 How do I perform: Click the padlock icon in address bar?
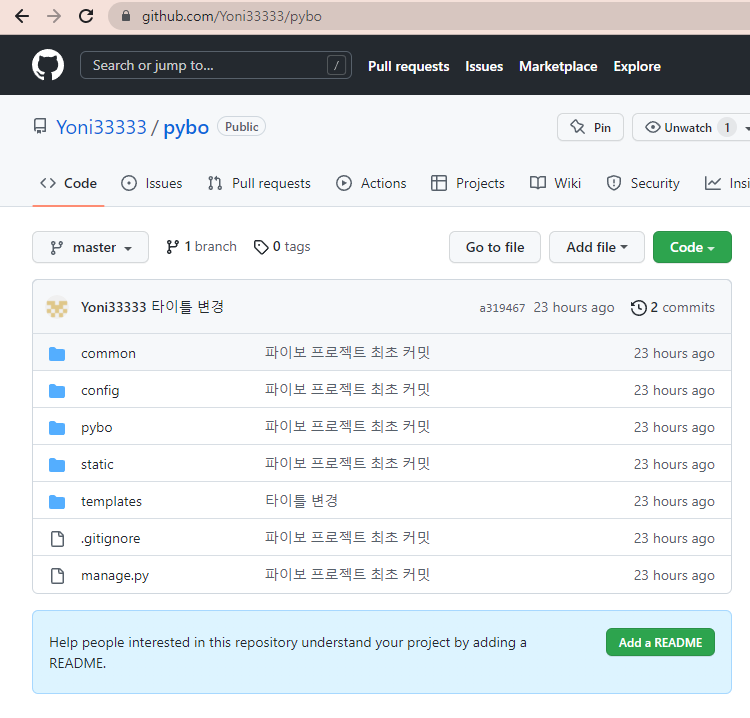(x=126, y=16)
